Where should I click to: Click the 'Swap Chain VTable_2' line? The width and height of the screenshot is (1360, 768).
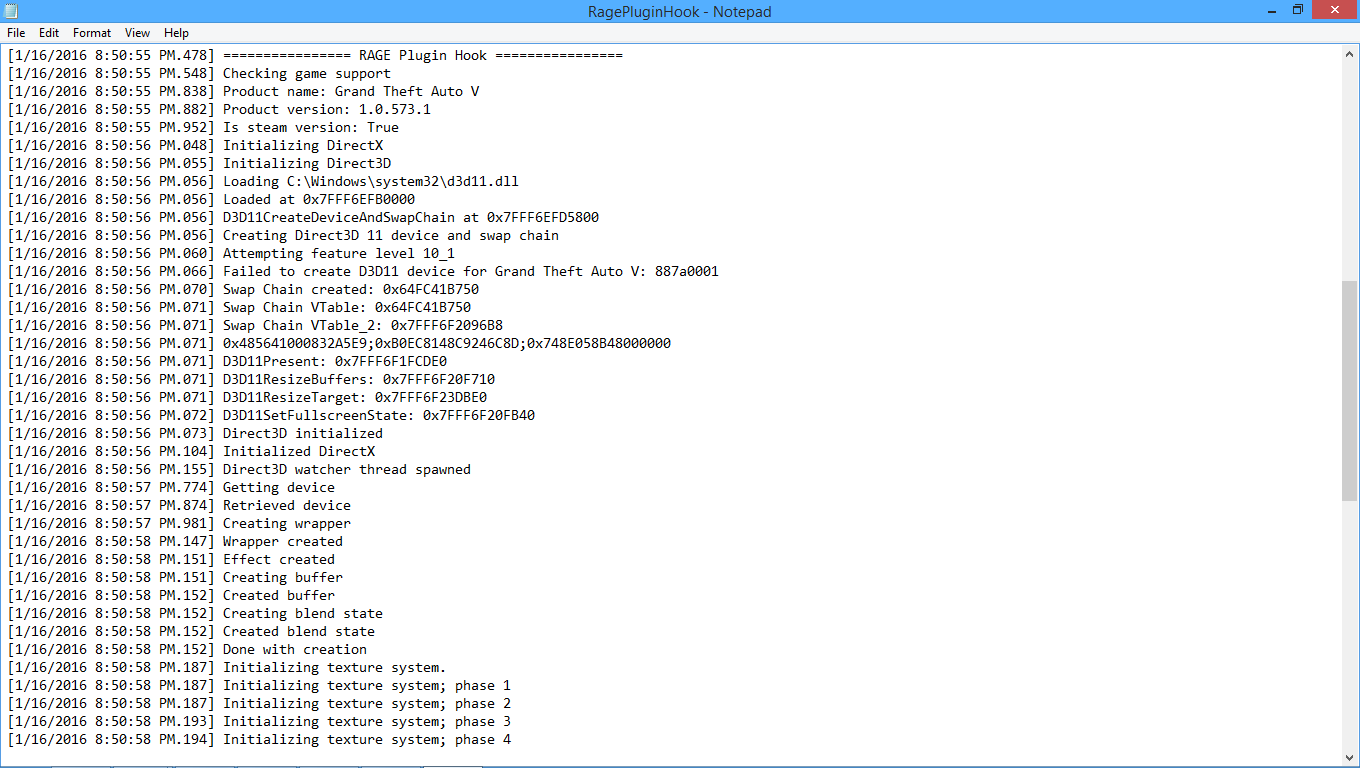click(255, 325)
